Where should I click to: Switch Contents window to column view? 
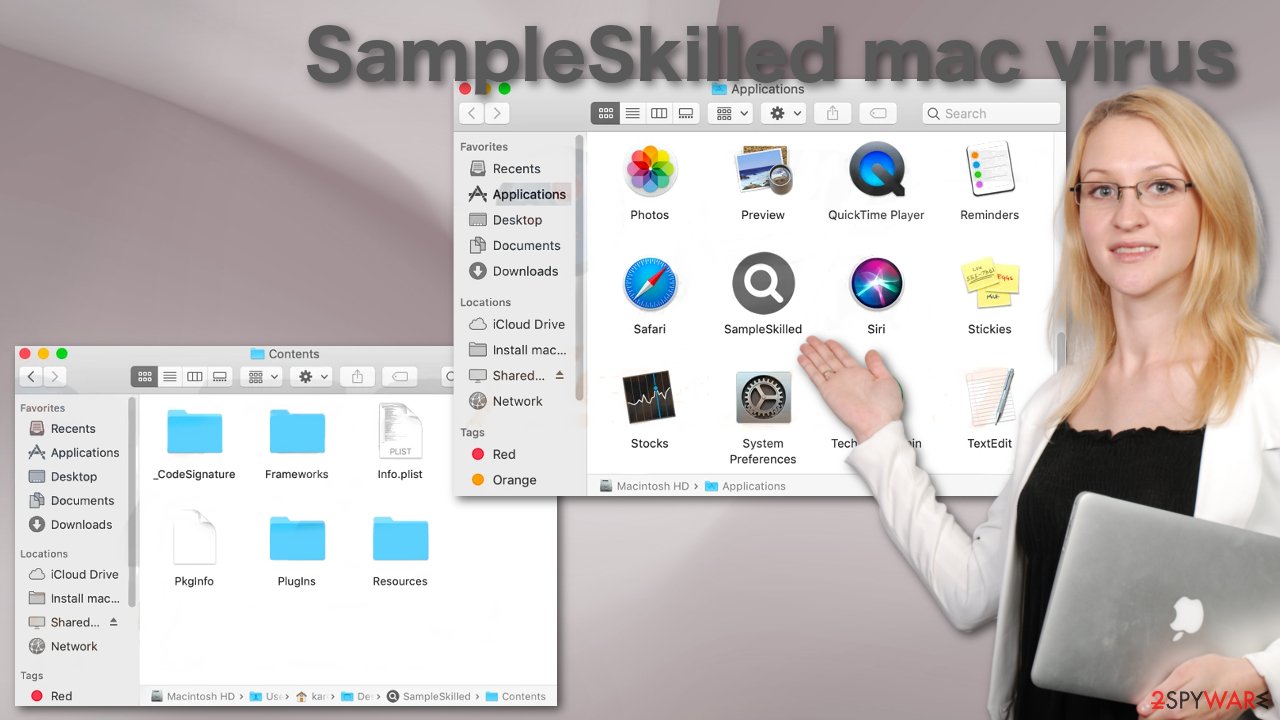[x=195, y=377]
